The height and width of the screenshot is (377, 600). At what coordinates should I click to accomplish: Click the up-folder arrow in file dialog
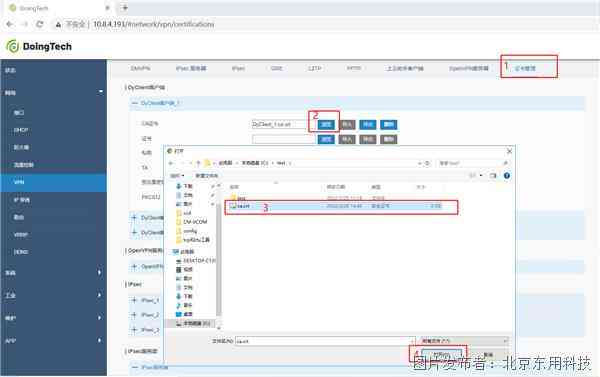(x=198, y=163)
